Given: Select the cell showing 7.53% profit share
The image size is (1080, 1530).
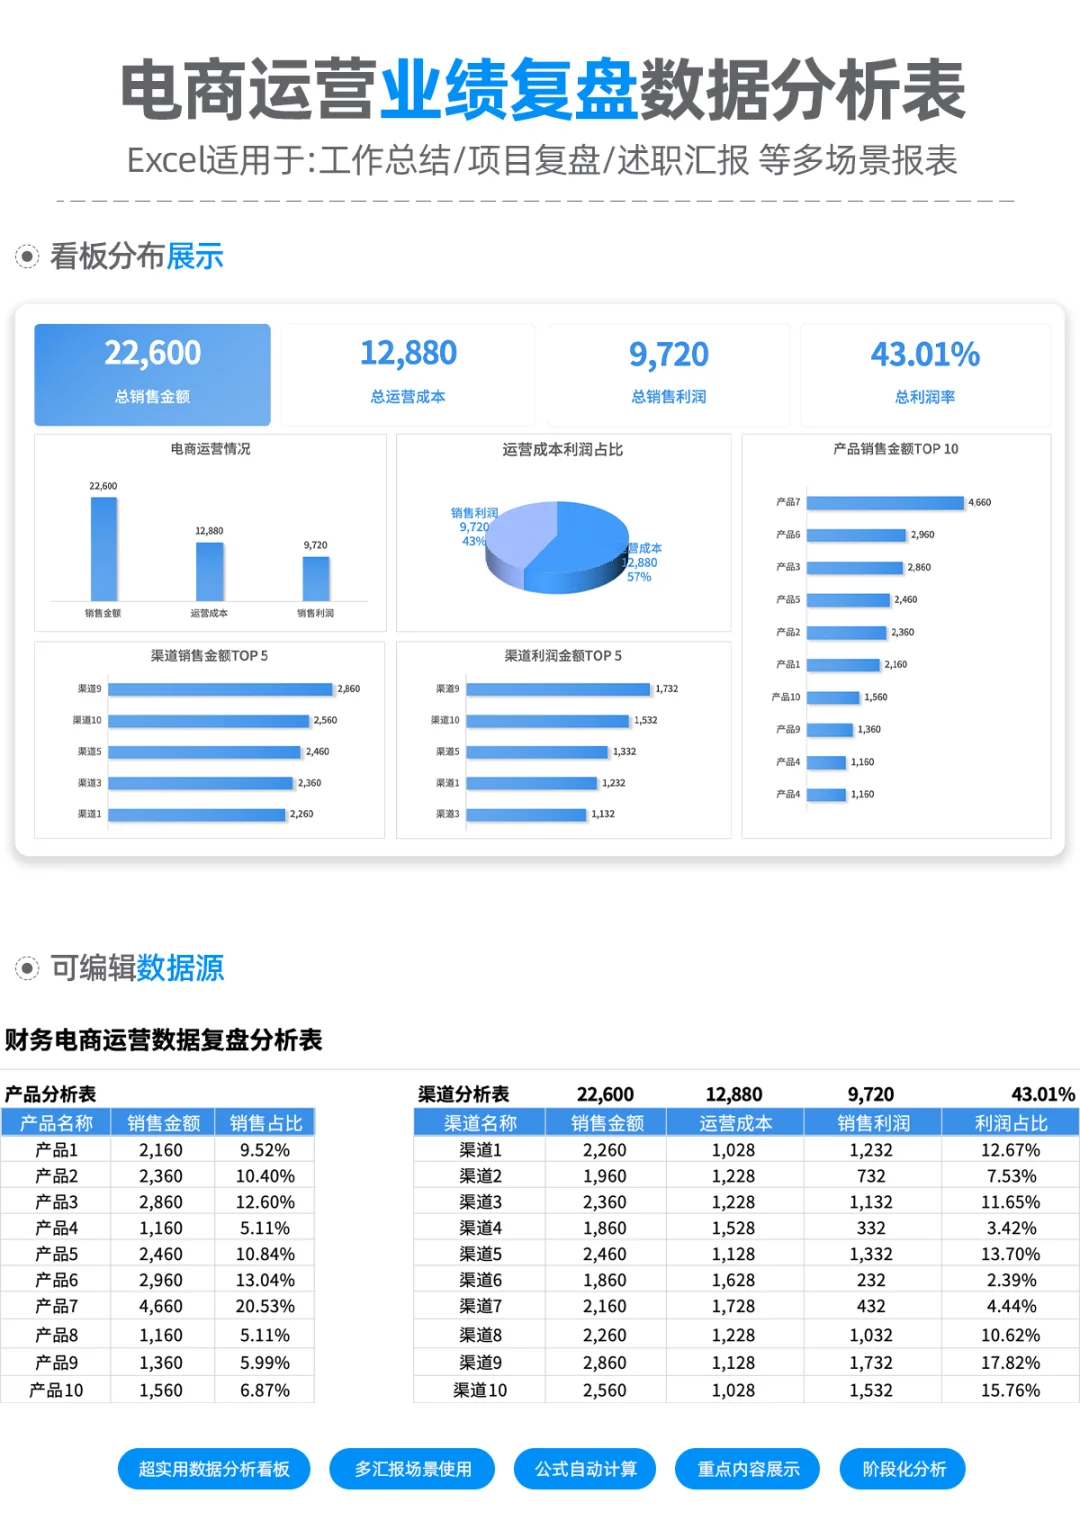Looking at the screenshot, I should point(1011,1176).
